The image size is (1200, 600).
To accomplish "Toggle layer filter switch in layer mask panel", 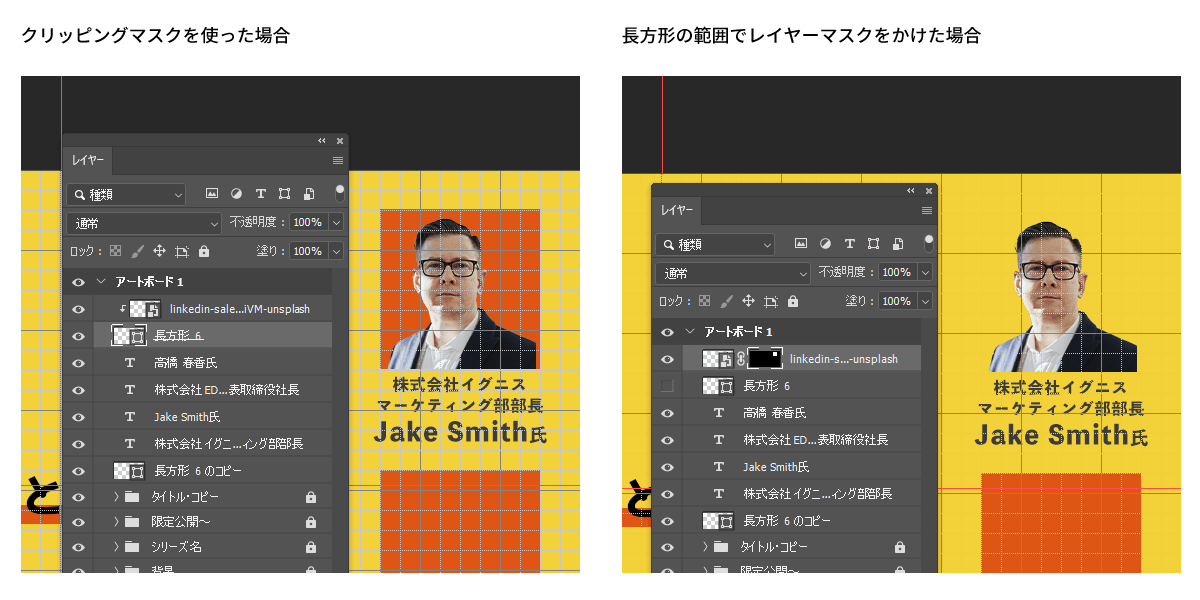I will point(929,242).
